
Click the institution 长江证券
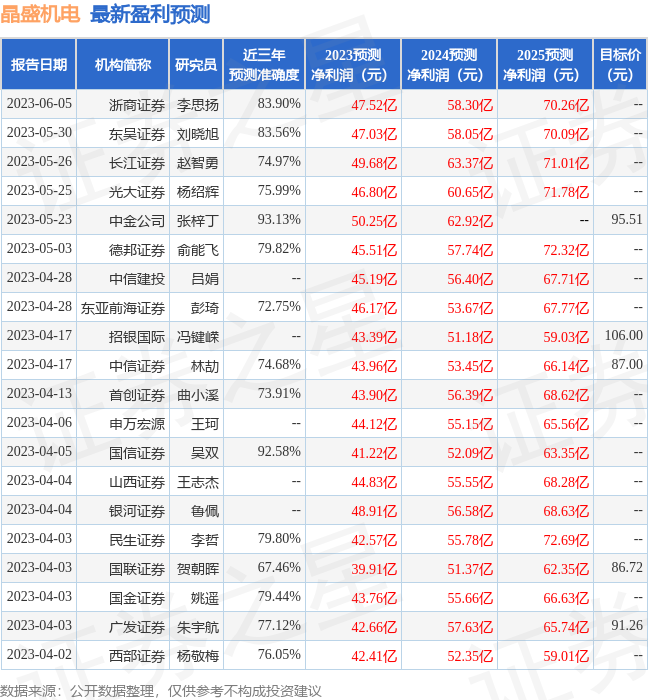tap(137, 163)
